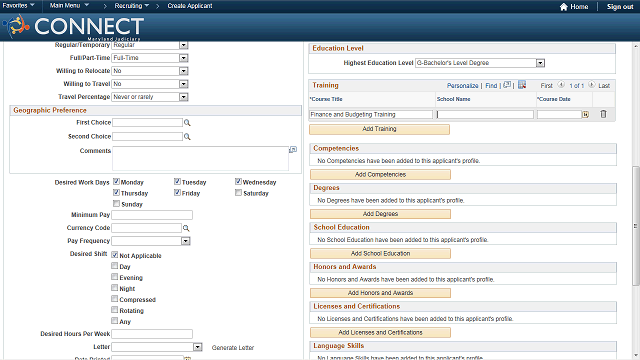Download Training grid to spreadsheet icon
This screenshot has width=640, height=360.
tap(522, 85)
